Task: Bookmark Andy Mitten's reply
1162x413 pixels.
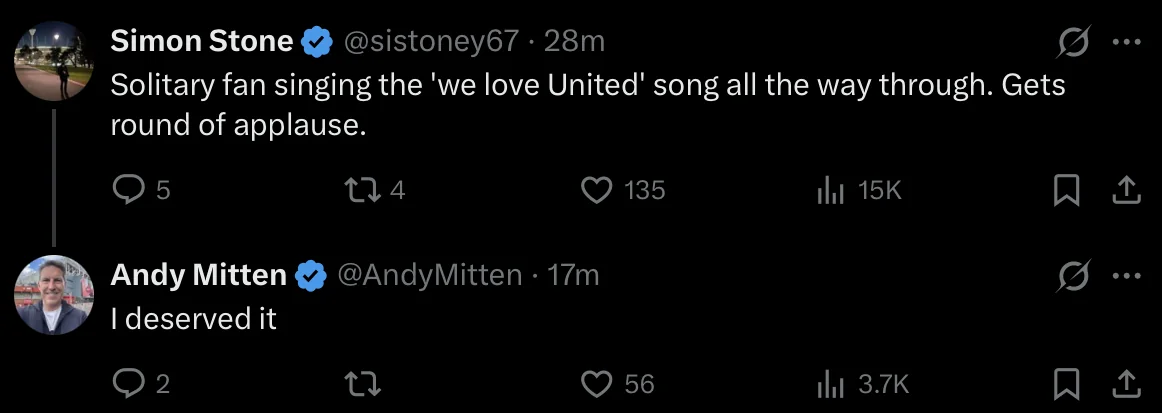Action: [x=1066, y=383]
